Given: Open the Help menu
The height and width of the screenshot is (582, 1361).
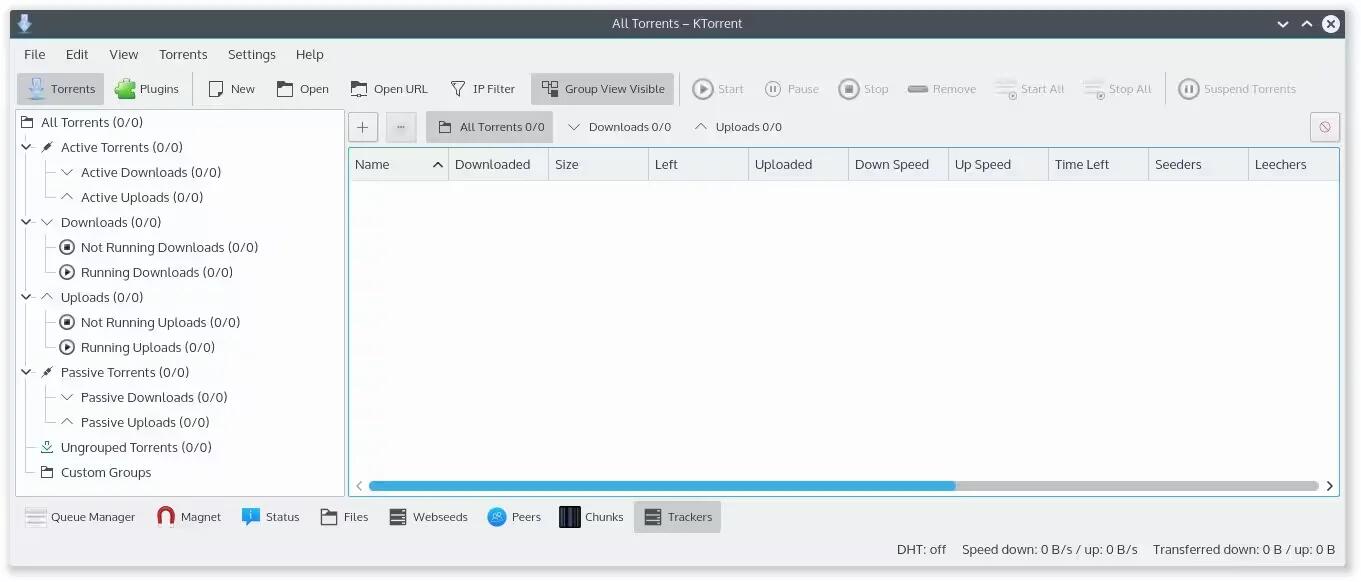Looking at the screenshot, I should pos(310,54).
